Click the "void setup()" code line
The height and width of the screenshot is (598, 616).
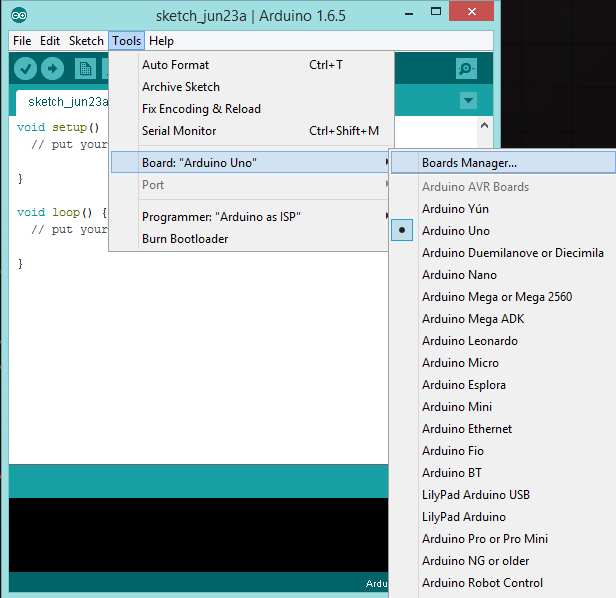coord(58,127)
